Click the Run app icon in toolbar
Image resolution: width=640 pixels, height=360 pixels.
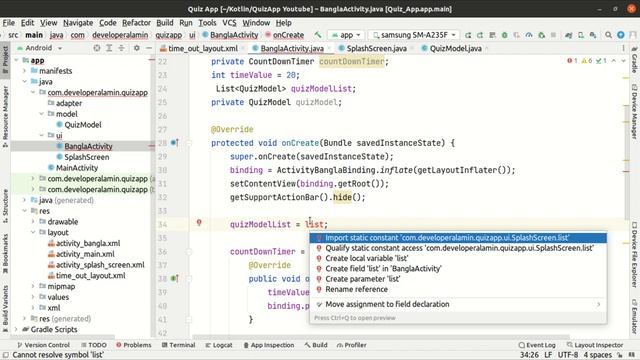[468, 35]
